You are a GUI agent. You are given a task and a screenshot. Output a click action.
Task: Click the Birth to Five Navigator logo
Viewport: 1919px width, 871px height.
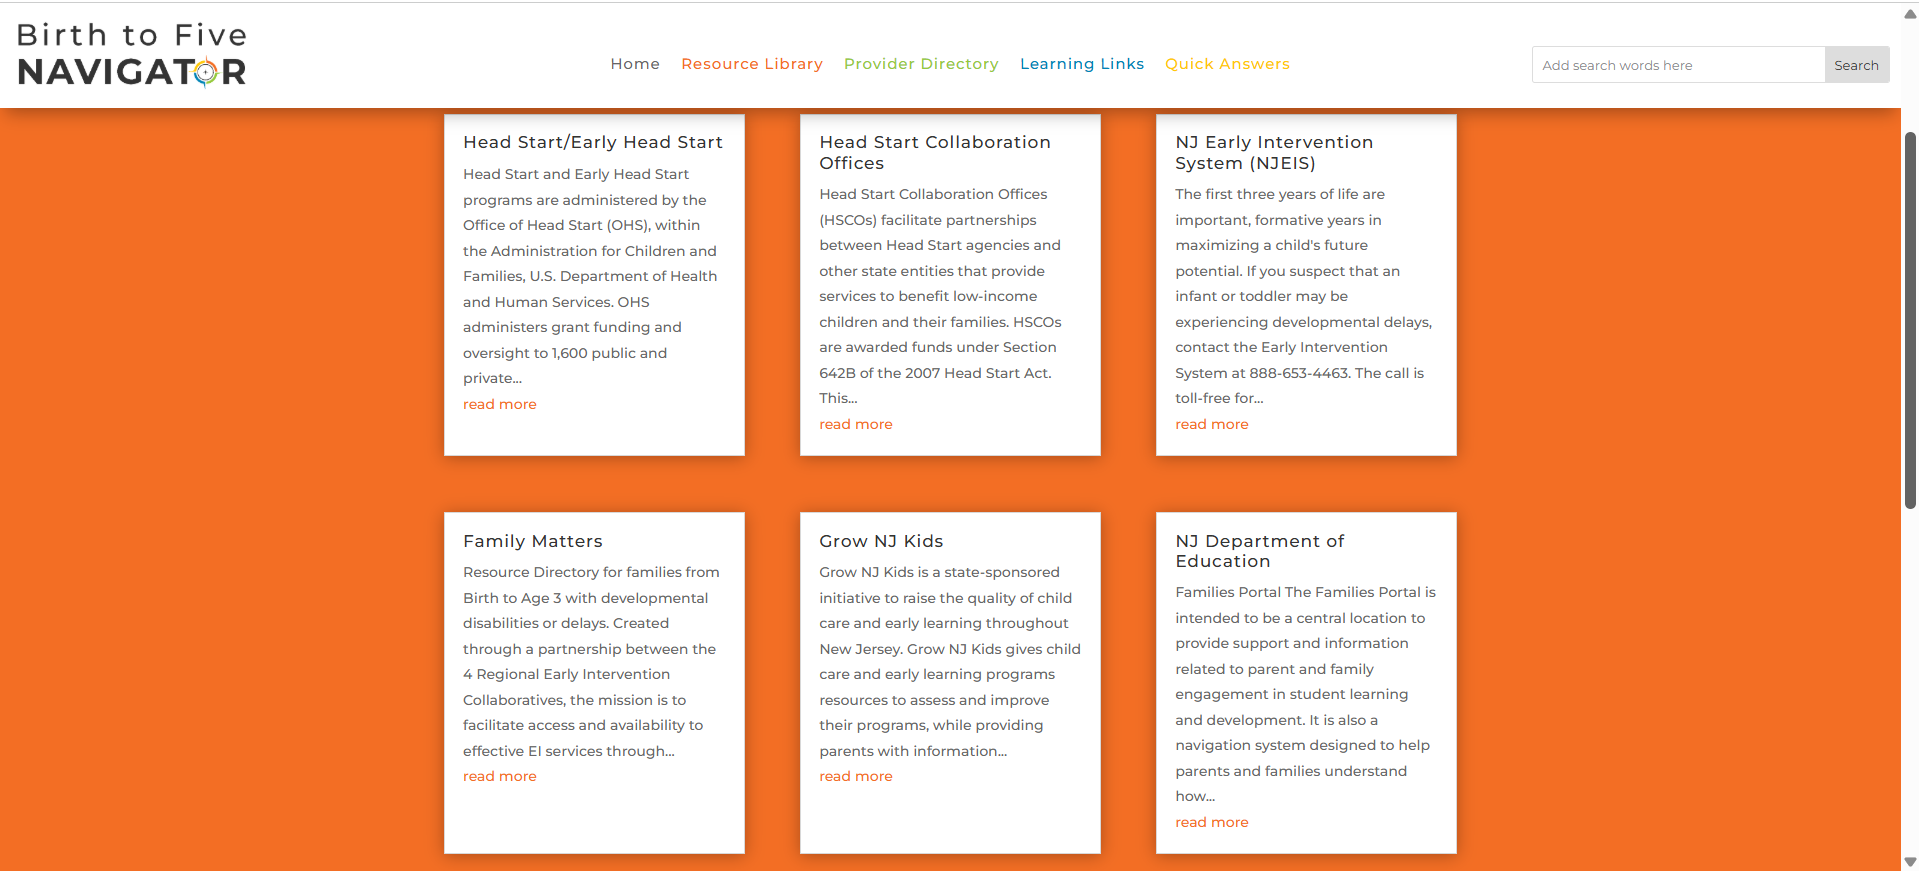click(x=132, y=55)
